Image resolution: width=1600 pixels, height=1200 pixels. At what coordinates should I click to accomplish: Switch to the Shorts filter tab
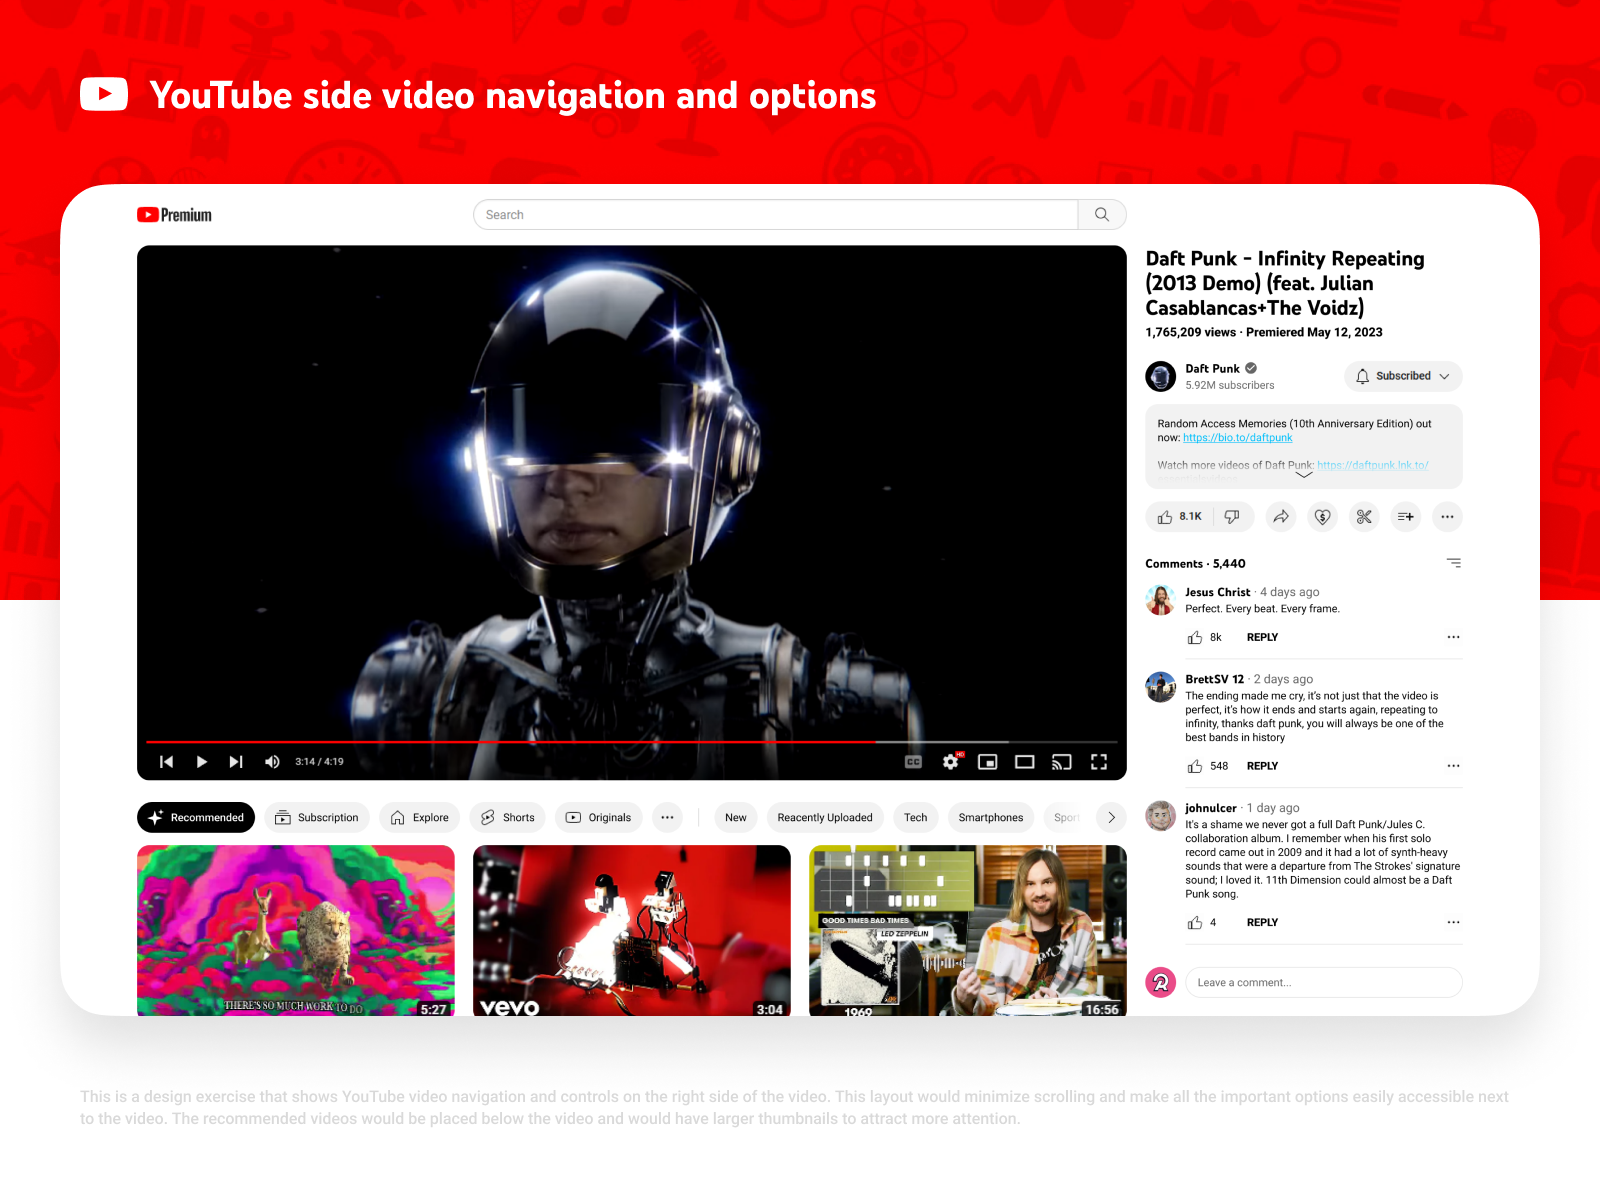pos(507,817)
